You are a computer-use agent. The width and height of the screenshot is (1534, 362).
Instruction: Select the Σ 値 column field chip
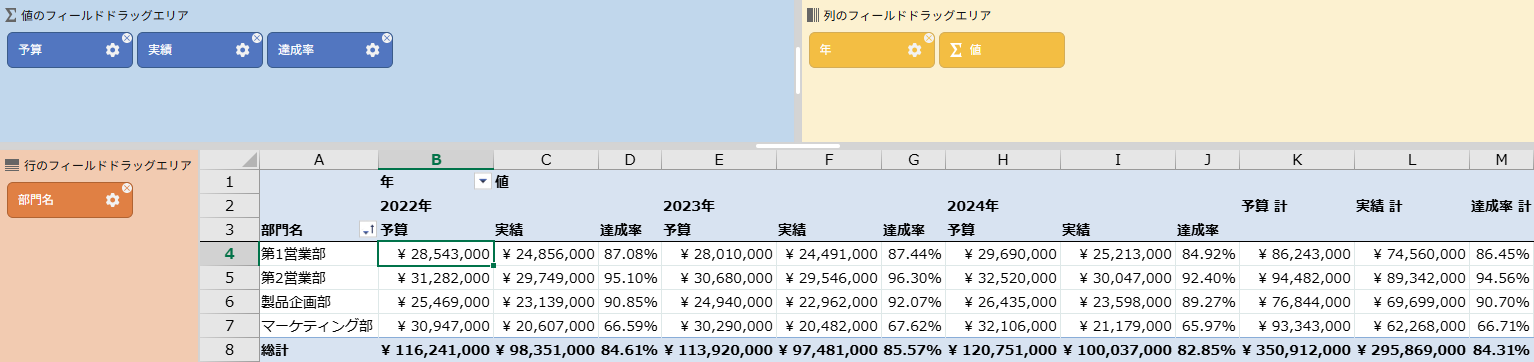pyautogui.click(x=1001, y=50)
